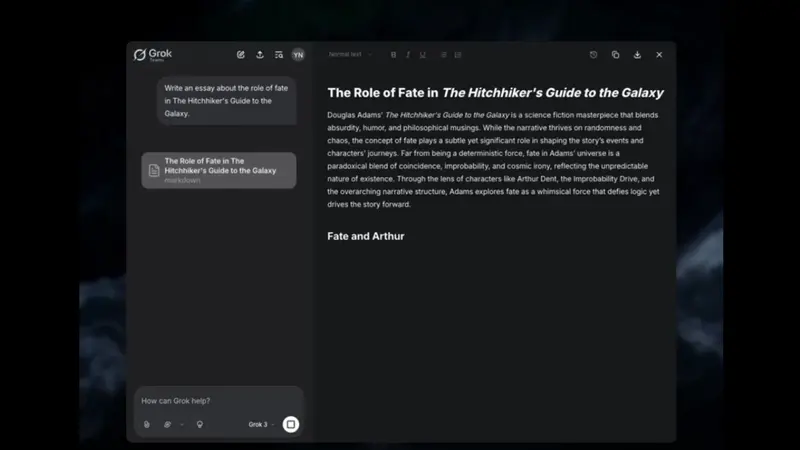Open the Normal text style dropdown
Image resolution: width=800 pixels, height=450 pixels.
pyautogui.click(x=350, y=55)
